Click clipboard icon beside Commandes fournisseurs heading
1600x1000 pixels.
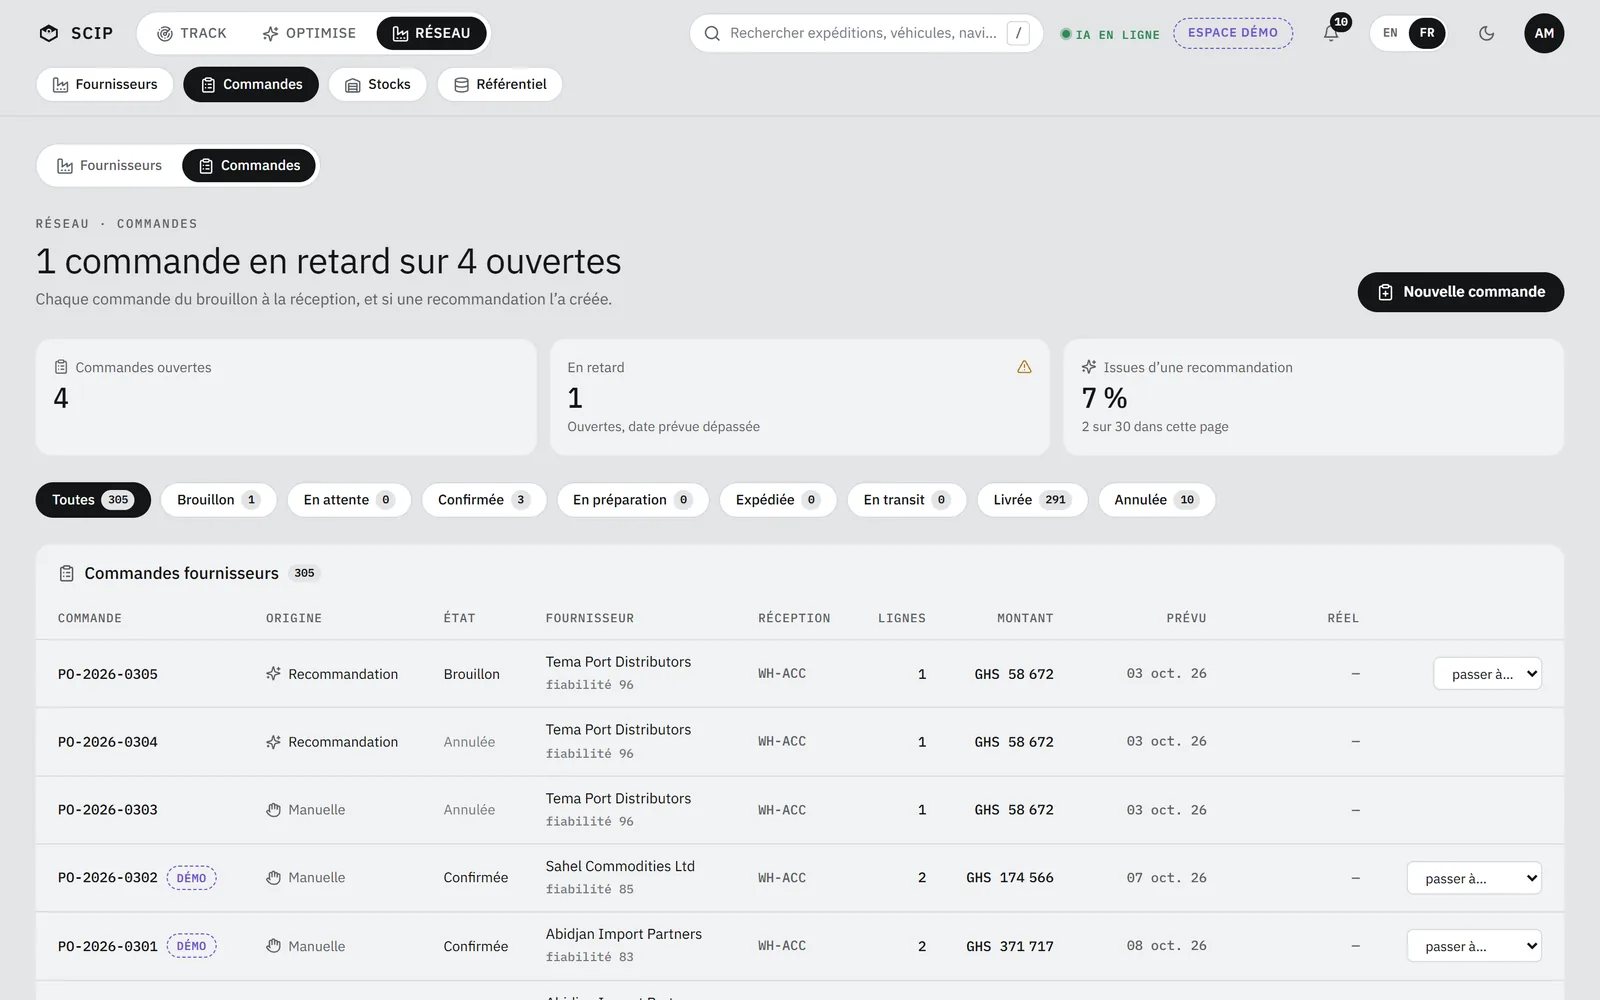(67, 573)
